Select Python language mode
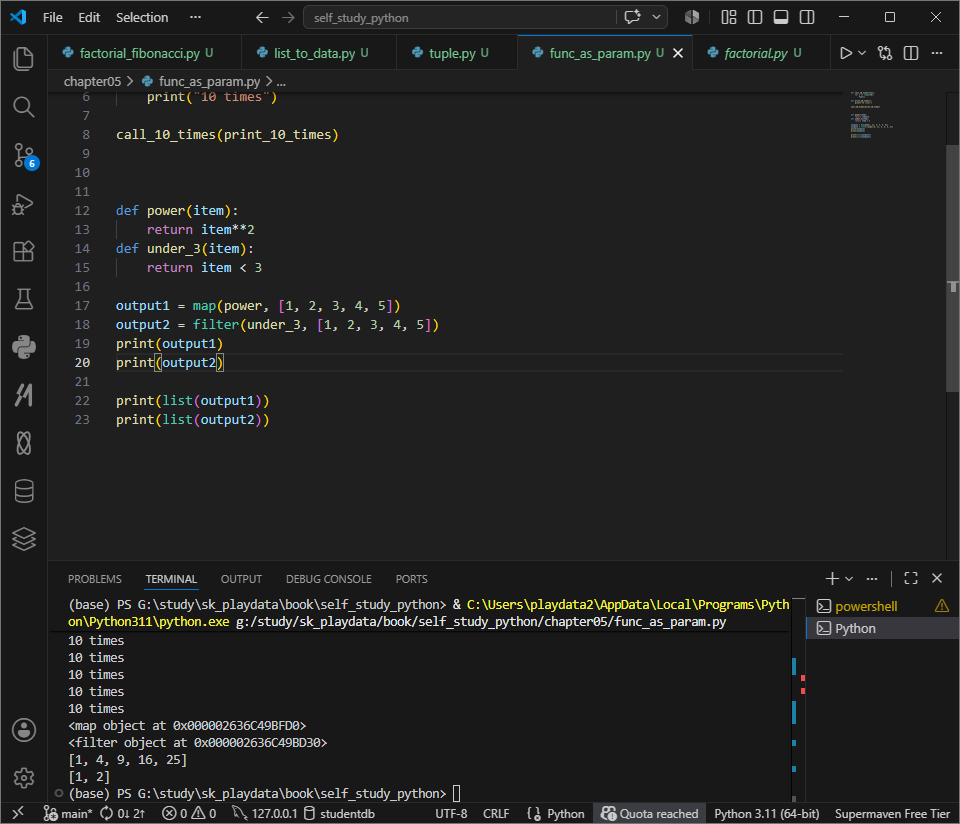This screenshot has height=824, width=960. click(x=565, y=813)
